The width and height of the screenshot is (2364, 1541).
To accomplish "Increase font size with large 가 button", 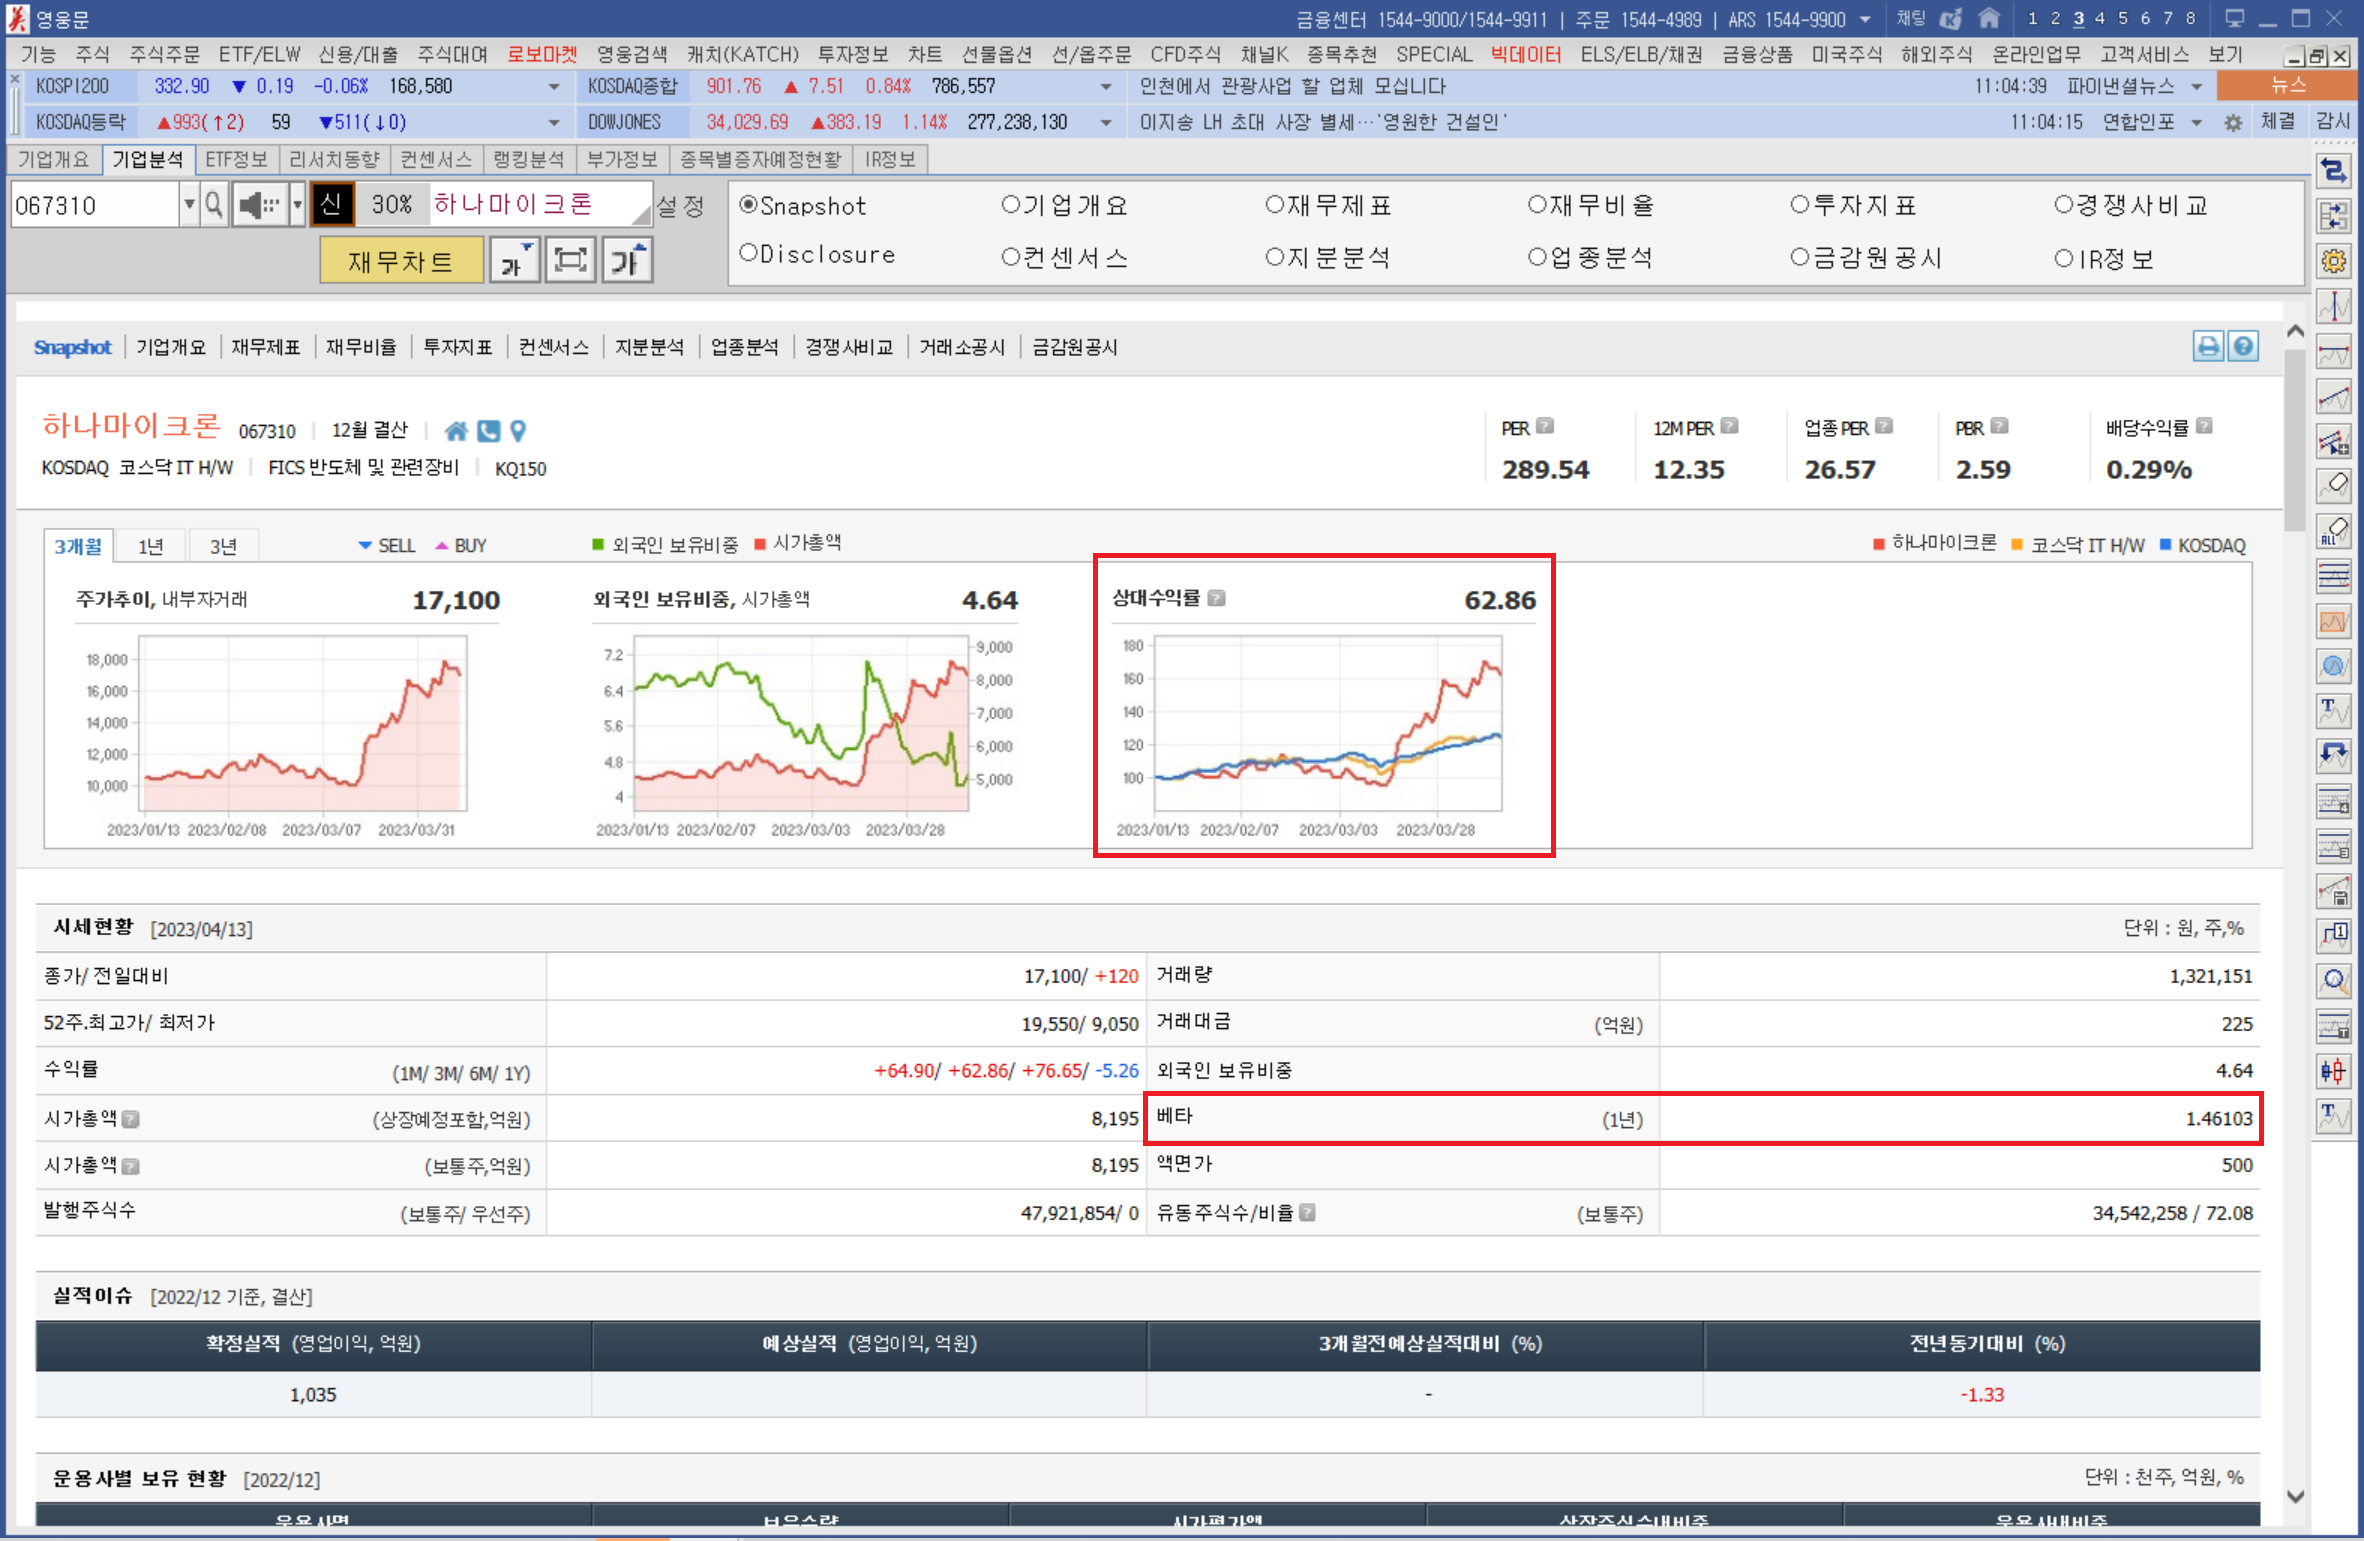I will 628,261.
